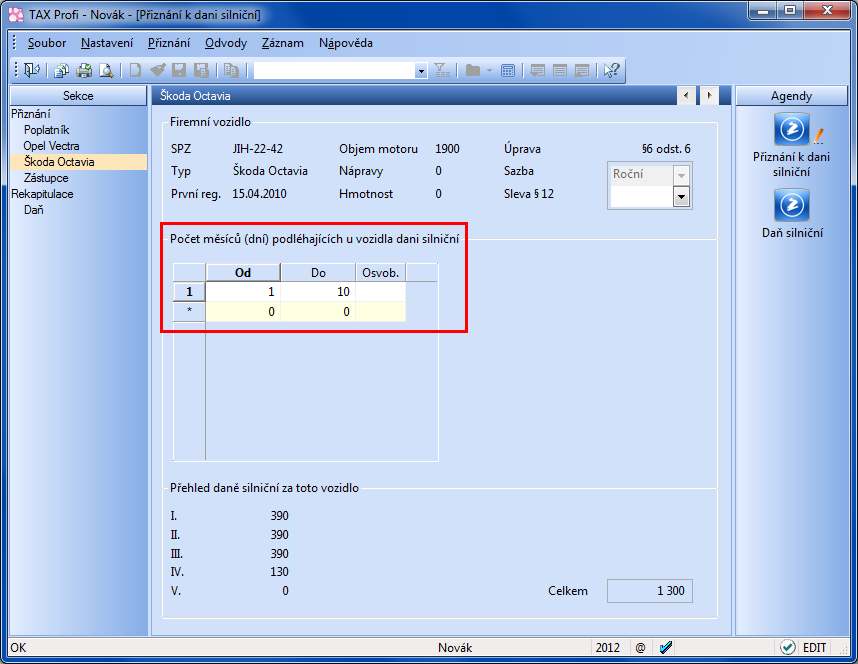858x664 pixels.
Task: Click the print toolbar icon
Action: click(84, 70)
